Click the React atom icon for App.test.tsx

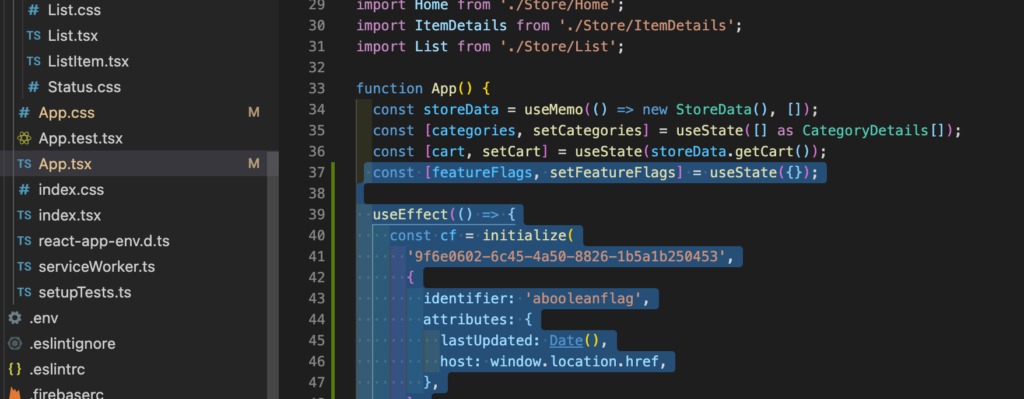pyautogui.click(x=24, y=138)
